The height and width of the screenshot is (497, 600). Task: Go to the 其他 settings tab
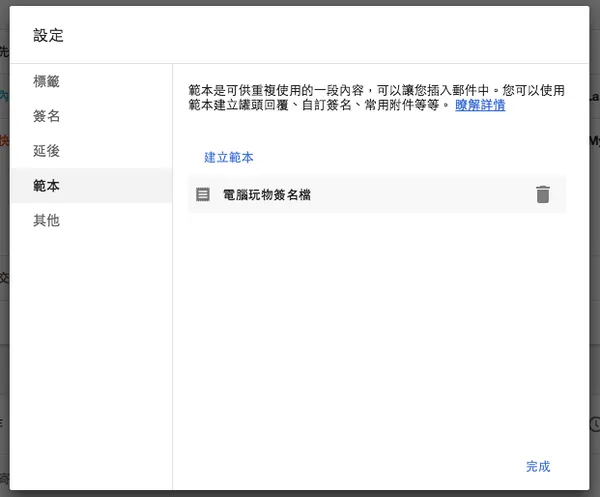(91, 220)
